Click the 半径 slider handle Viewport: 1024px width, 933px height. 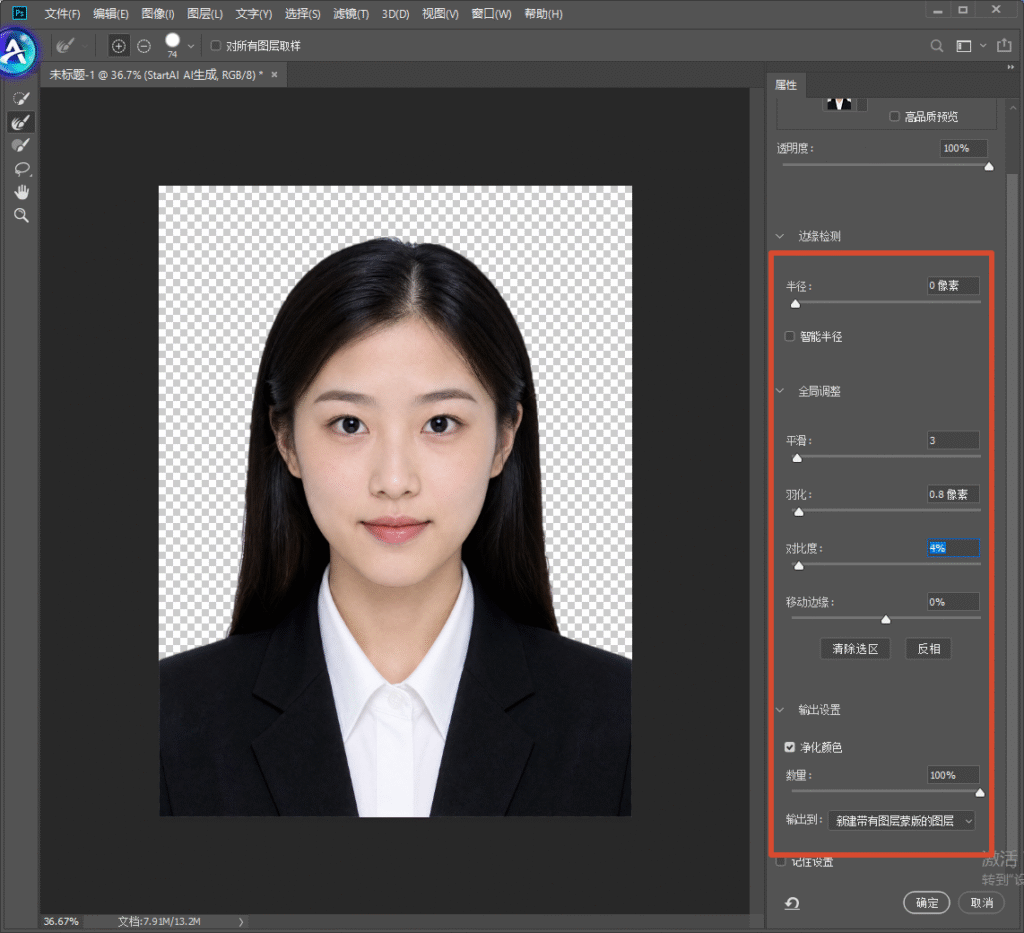pos(795,304)
